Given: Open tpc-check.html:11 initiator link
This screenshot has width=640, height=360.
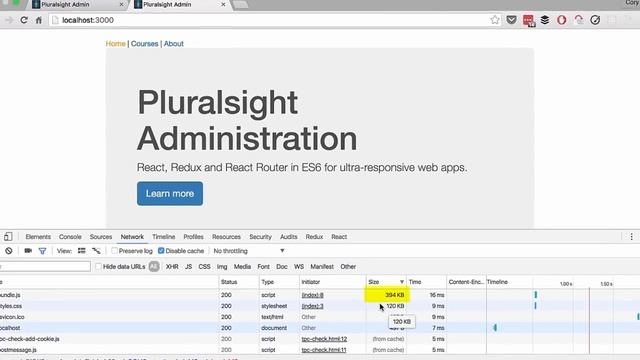Looking at the screenshot, I should click(x=324, y=350).
